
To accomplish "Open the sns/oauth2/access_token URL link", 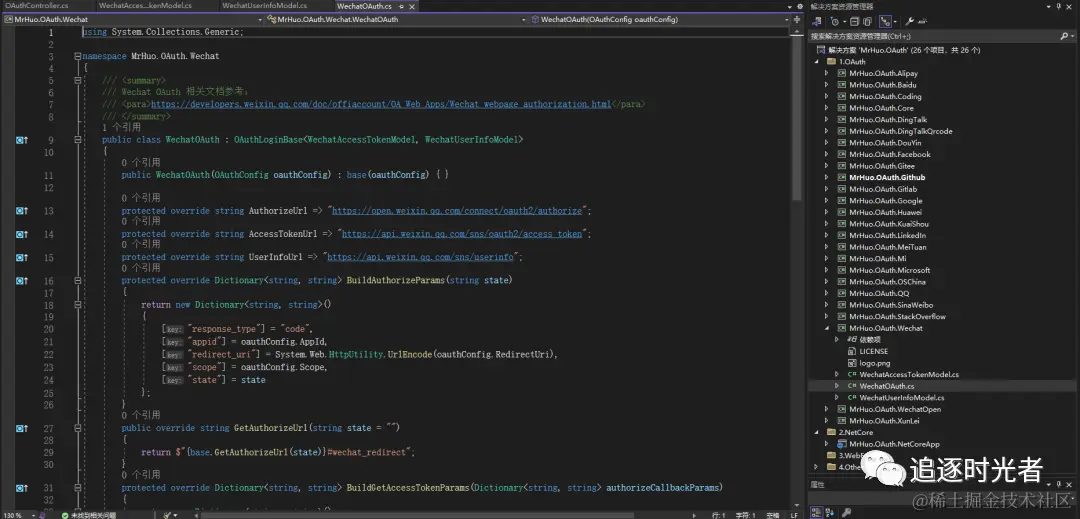I will 462,234.
